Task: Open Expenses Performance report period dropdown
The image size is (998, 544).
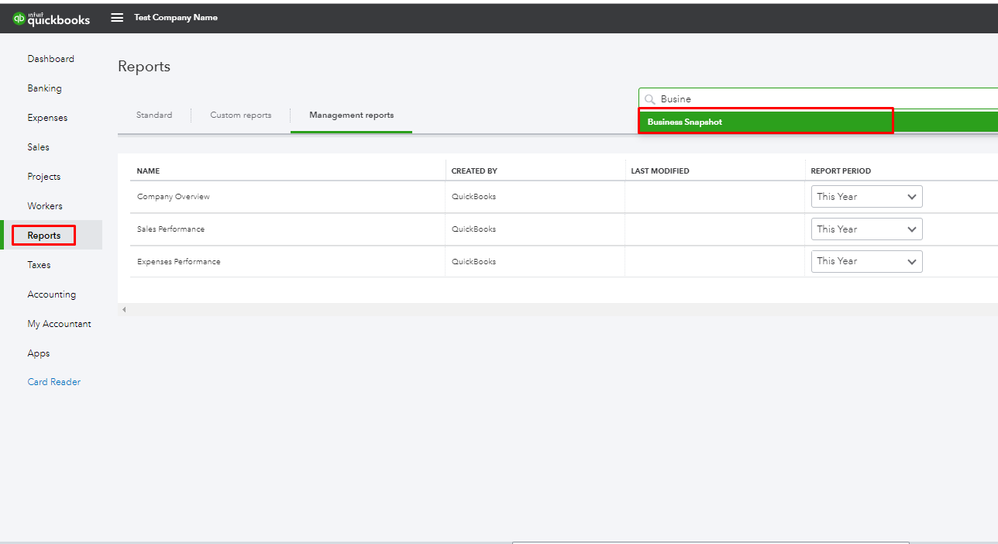Action: 866,262
